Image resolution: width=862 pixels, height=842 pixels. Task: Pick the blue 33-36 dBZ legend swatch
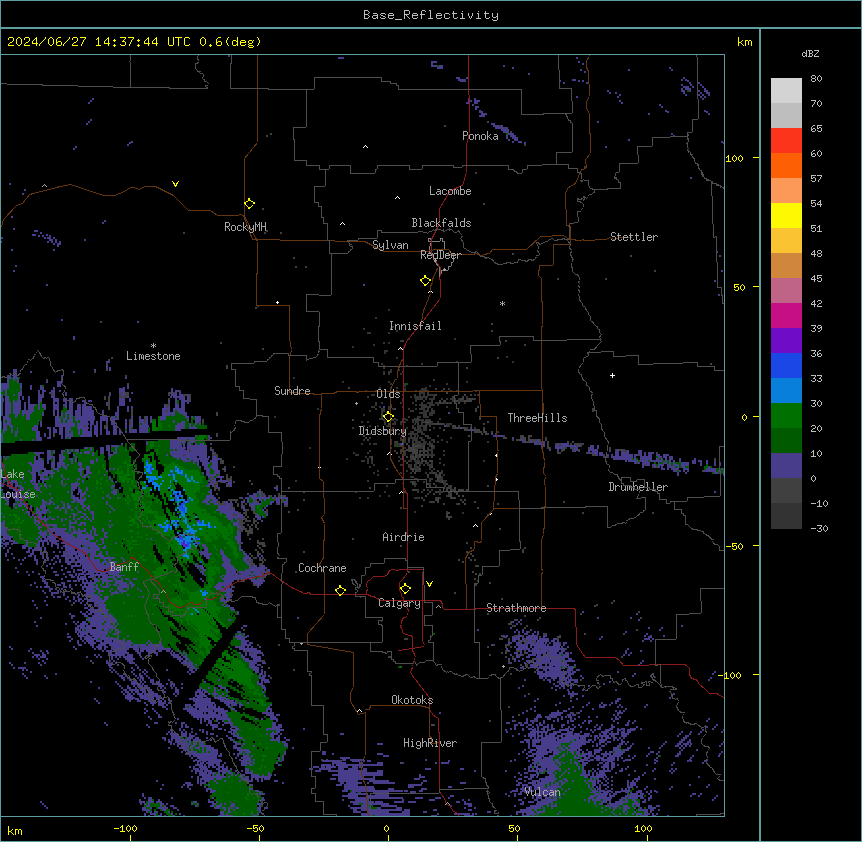pyautogui.click(x=786, y=365)
